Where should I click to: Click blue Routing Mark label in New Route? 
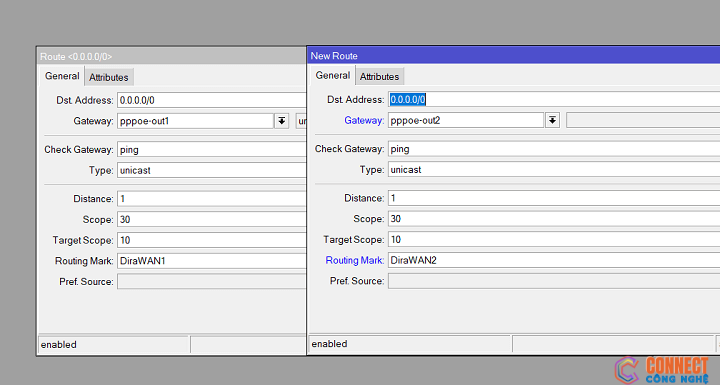(x=354, y=260)
